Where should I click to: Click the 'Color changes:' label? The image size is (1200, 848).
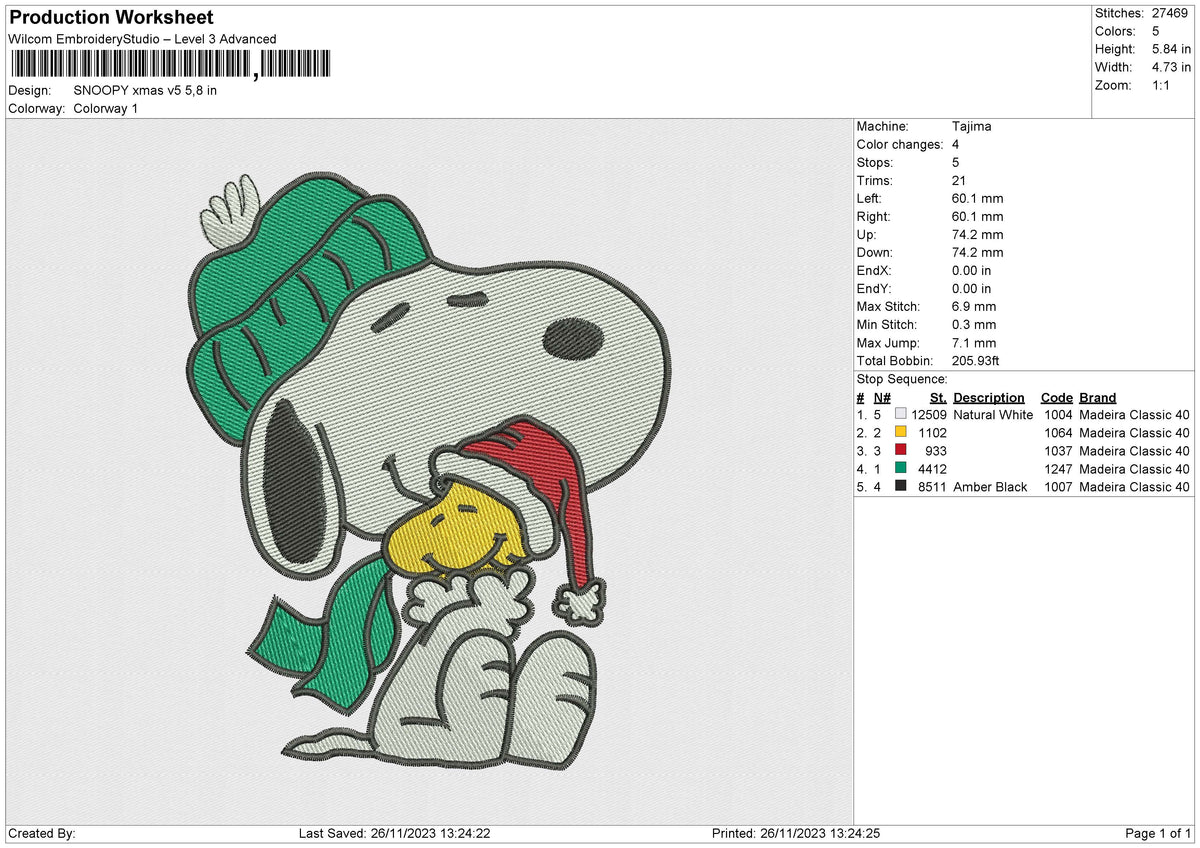(900, 145)
